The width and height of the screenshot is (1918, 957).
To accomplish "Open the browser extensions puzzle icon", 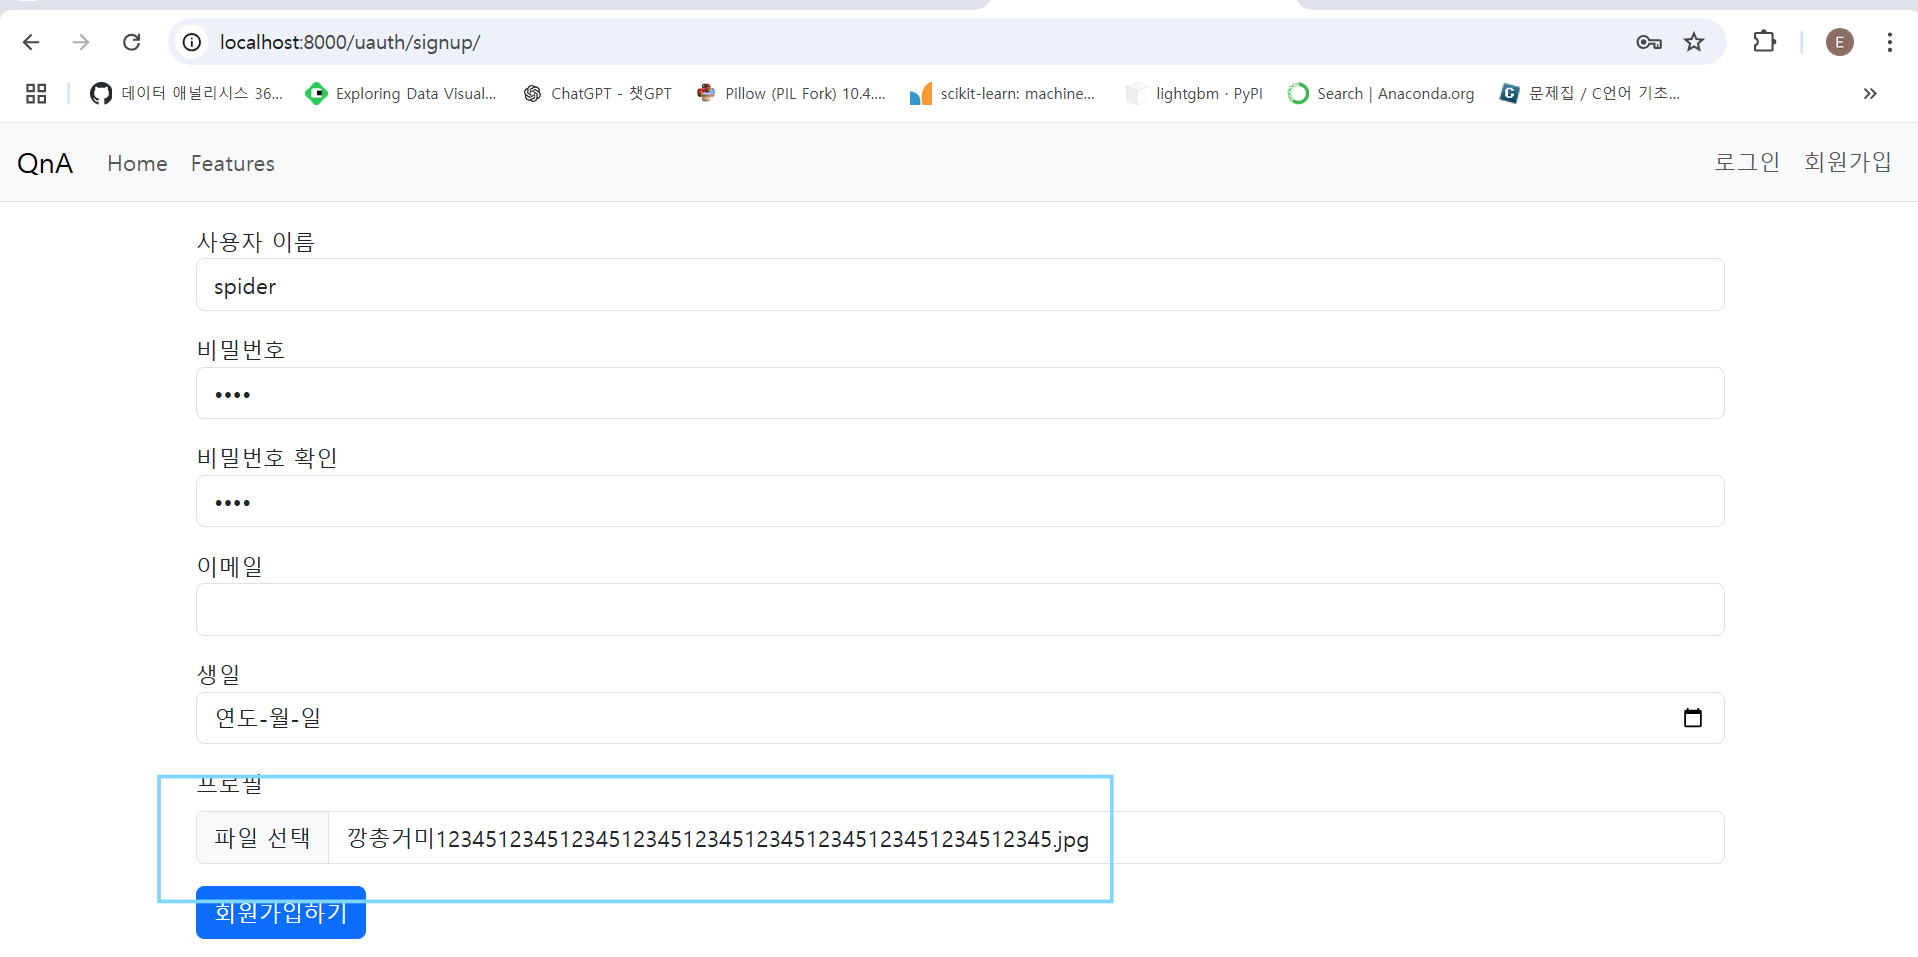I will [1765, 42].
